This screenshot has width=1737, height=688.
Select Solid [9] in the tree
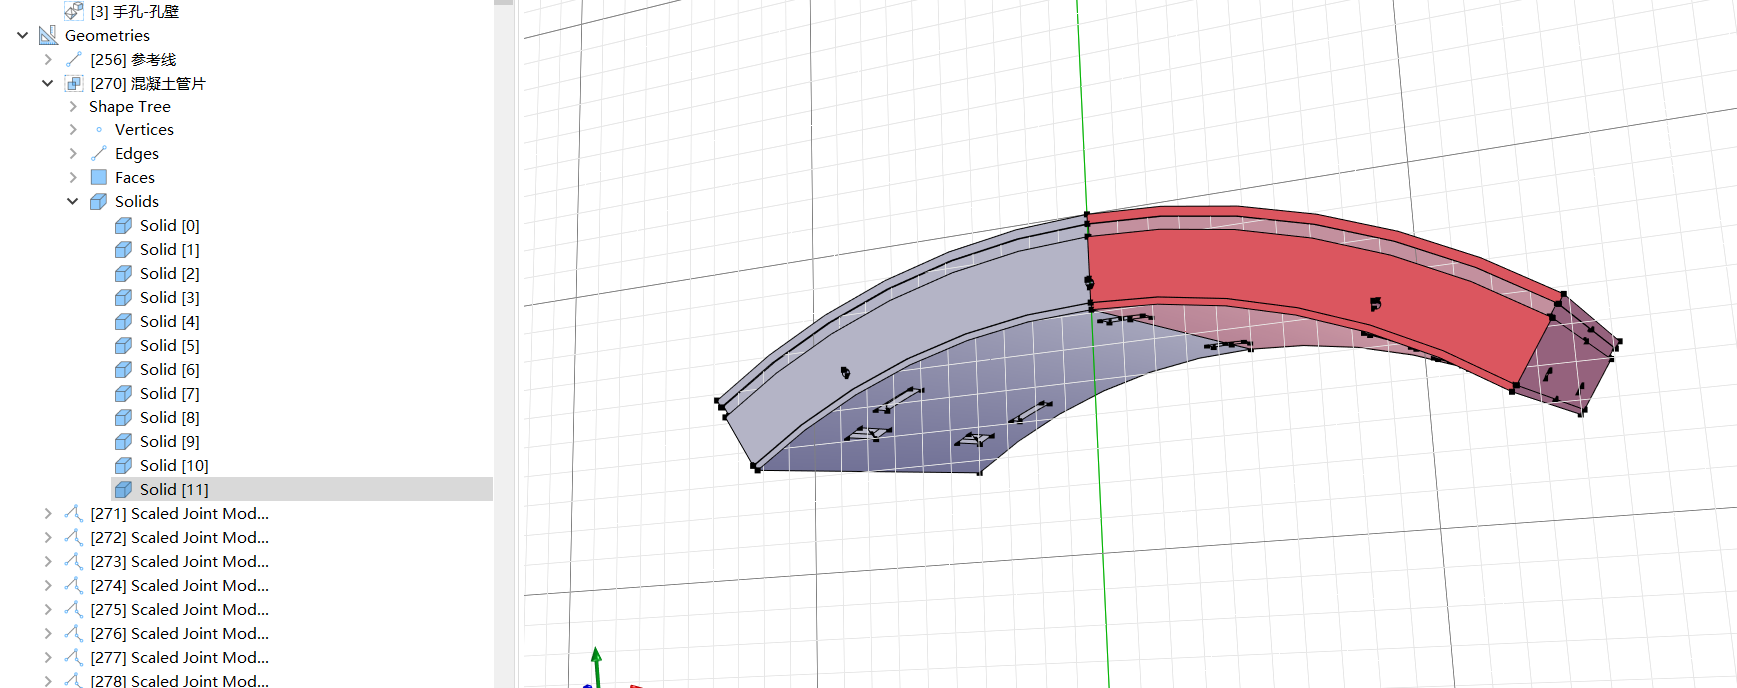tap(170, 441)
